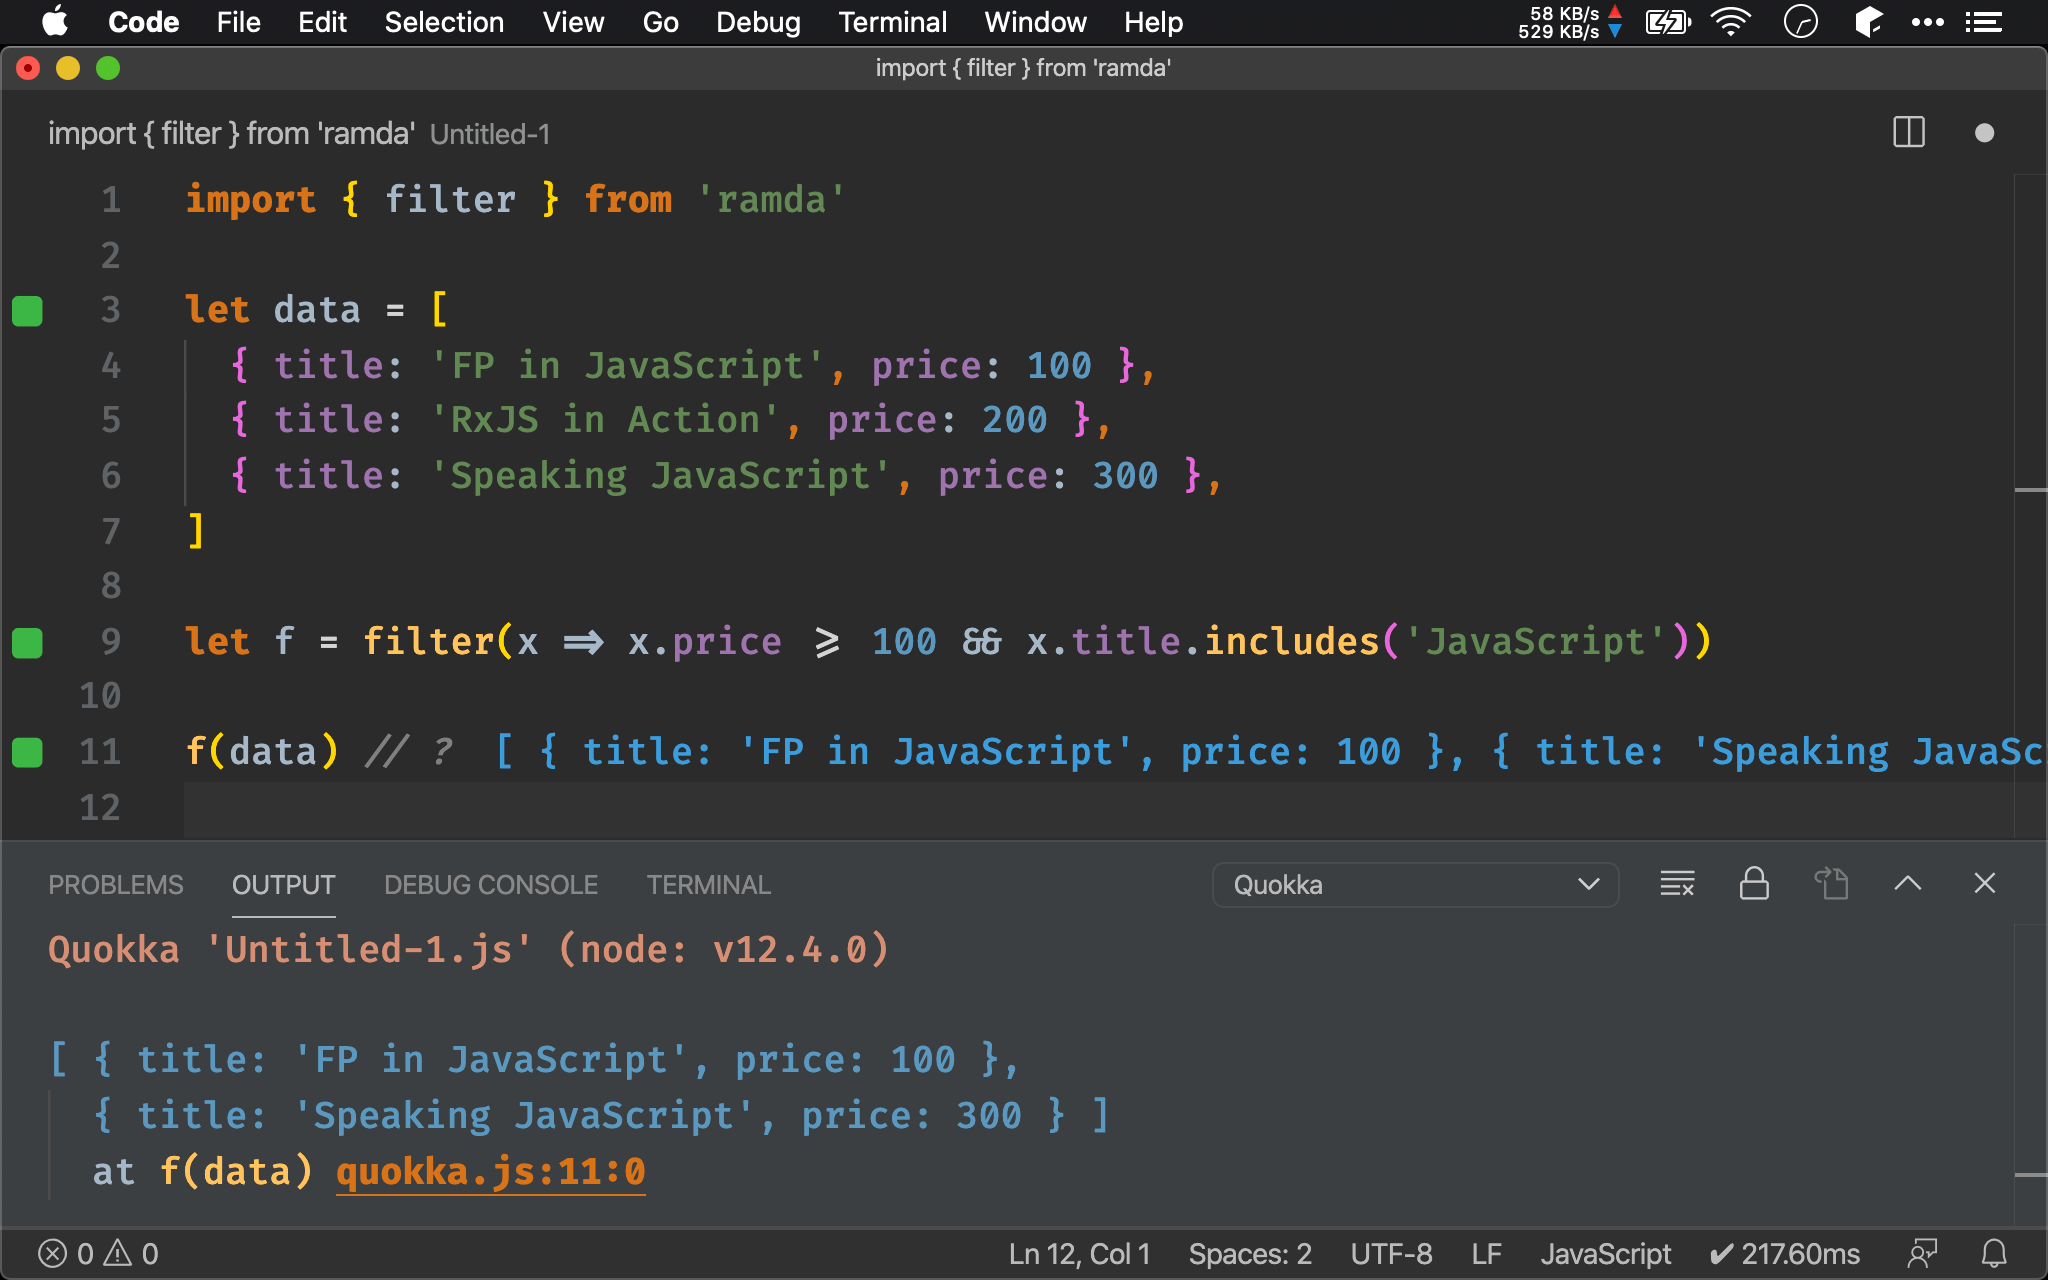Click Quokka green indicator on line 9
Image resolution: width=2048 pixels, height=1280 pixels.
[x=27, y=643]
